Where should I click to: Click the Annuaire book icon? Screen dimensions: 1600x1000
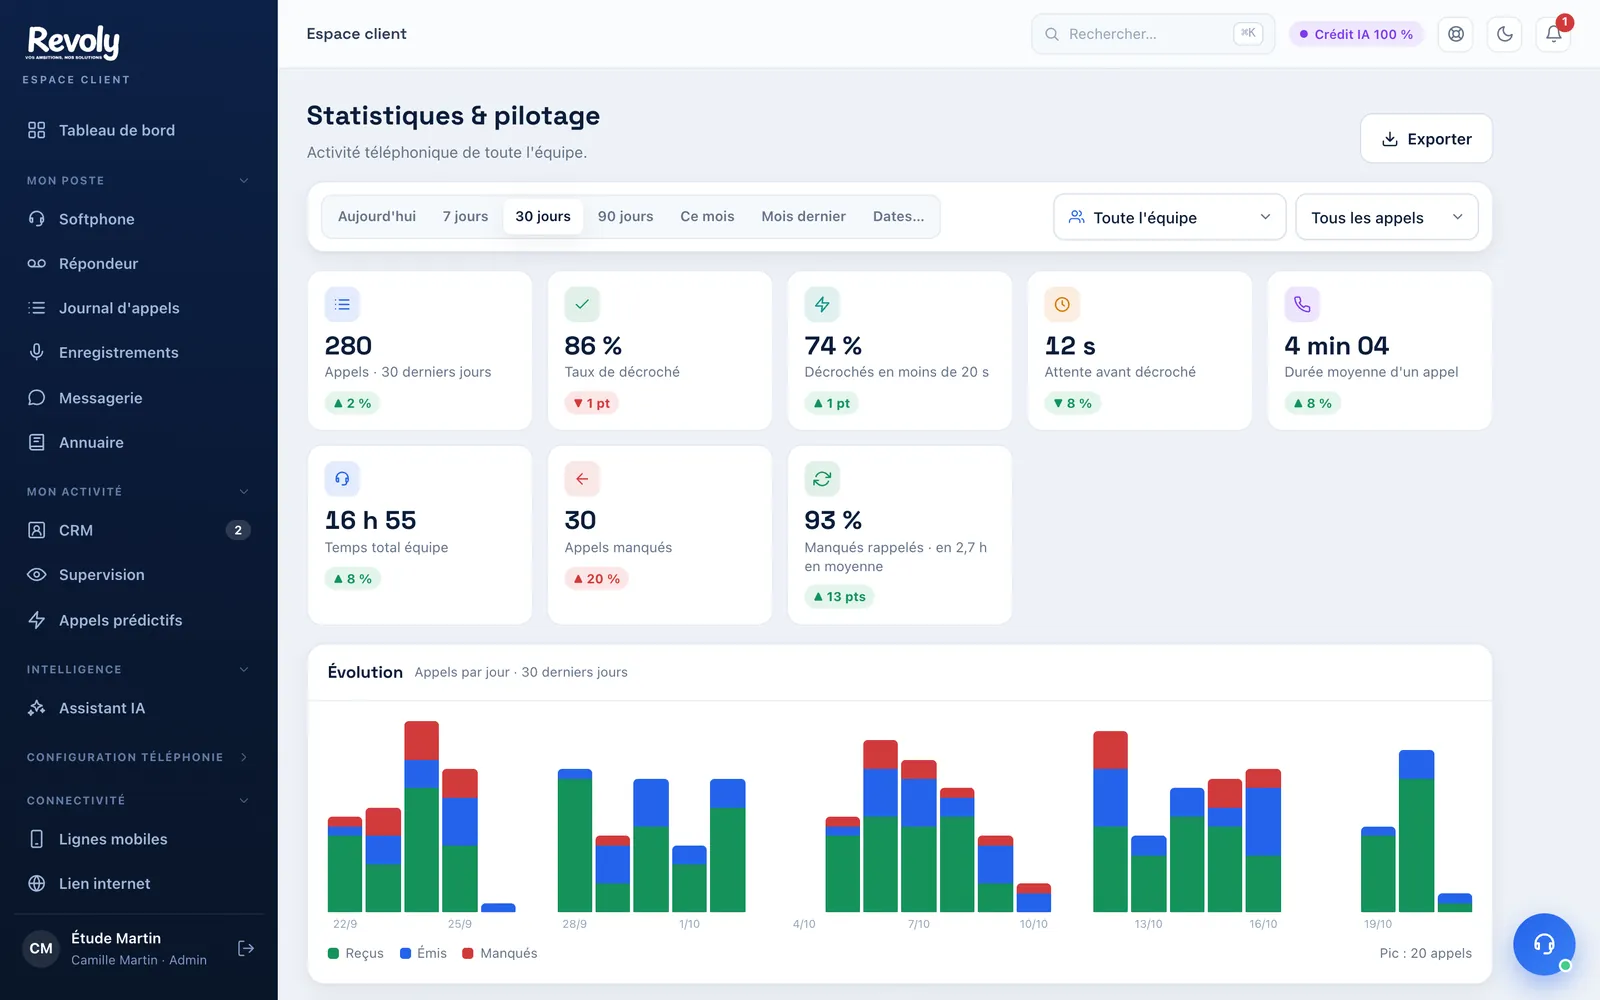coord(37,442)
